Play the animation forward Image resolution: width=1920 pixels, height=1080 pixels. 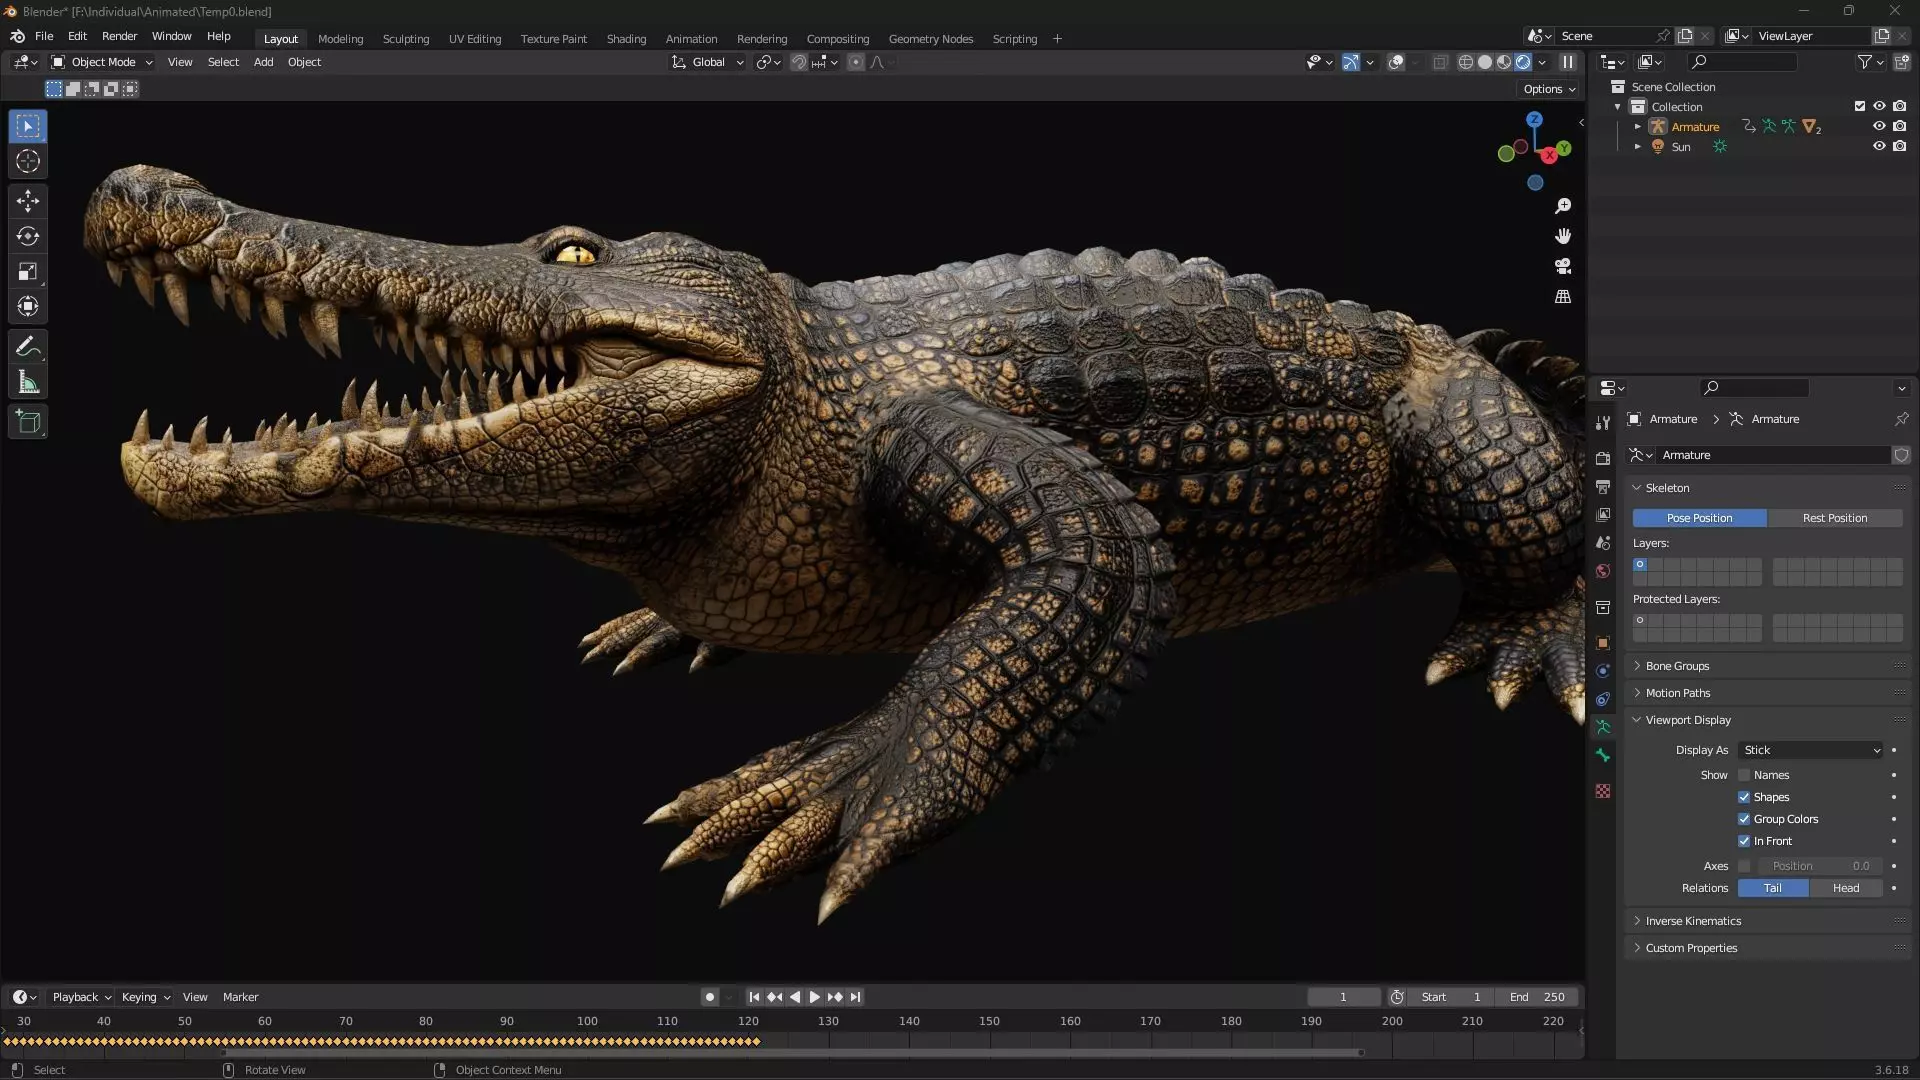814,997
